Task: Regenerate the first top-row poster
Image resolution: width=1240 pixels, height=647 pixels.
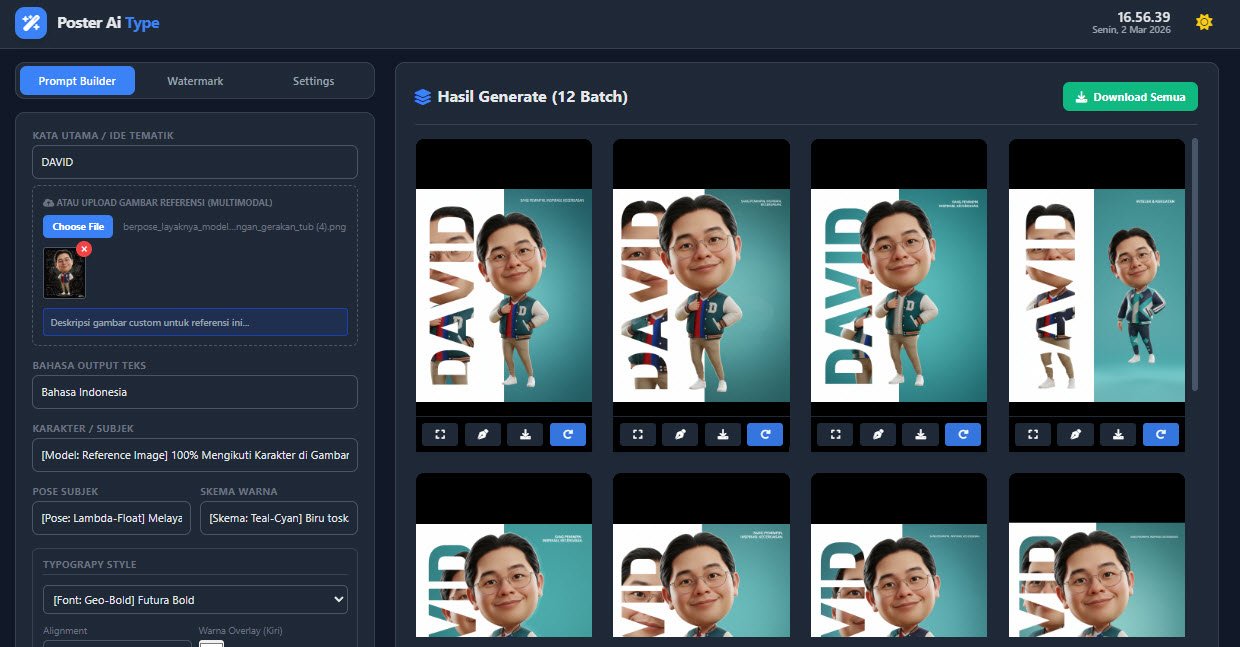Action: [x=568, y=434]
